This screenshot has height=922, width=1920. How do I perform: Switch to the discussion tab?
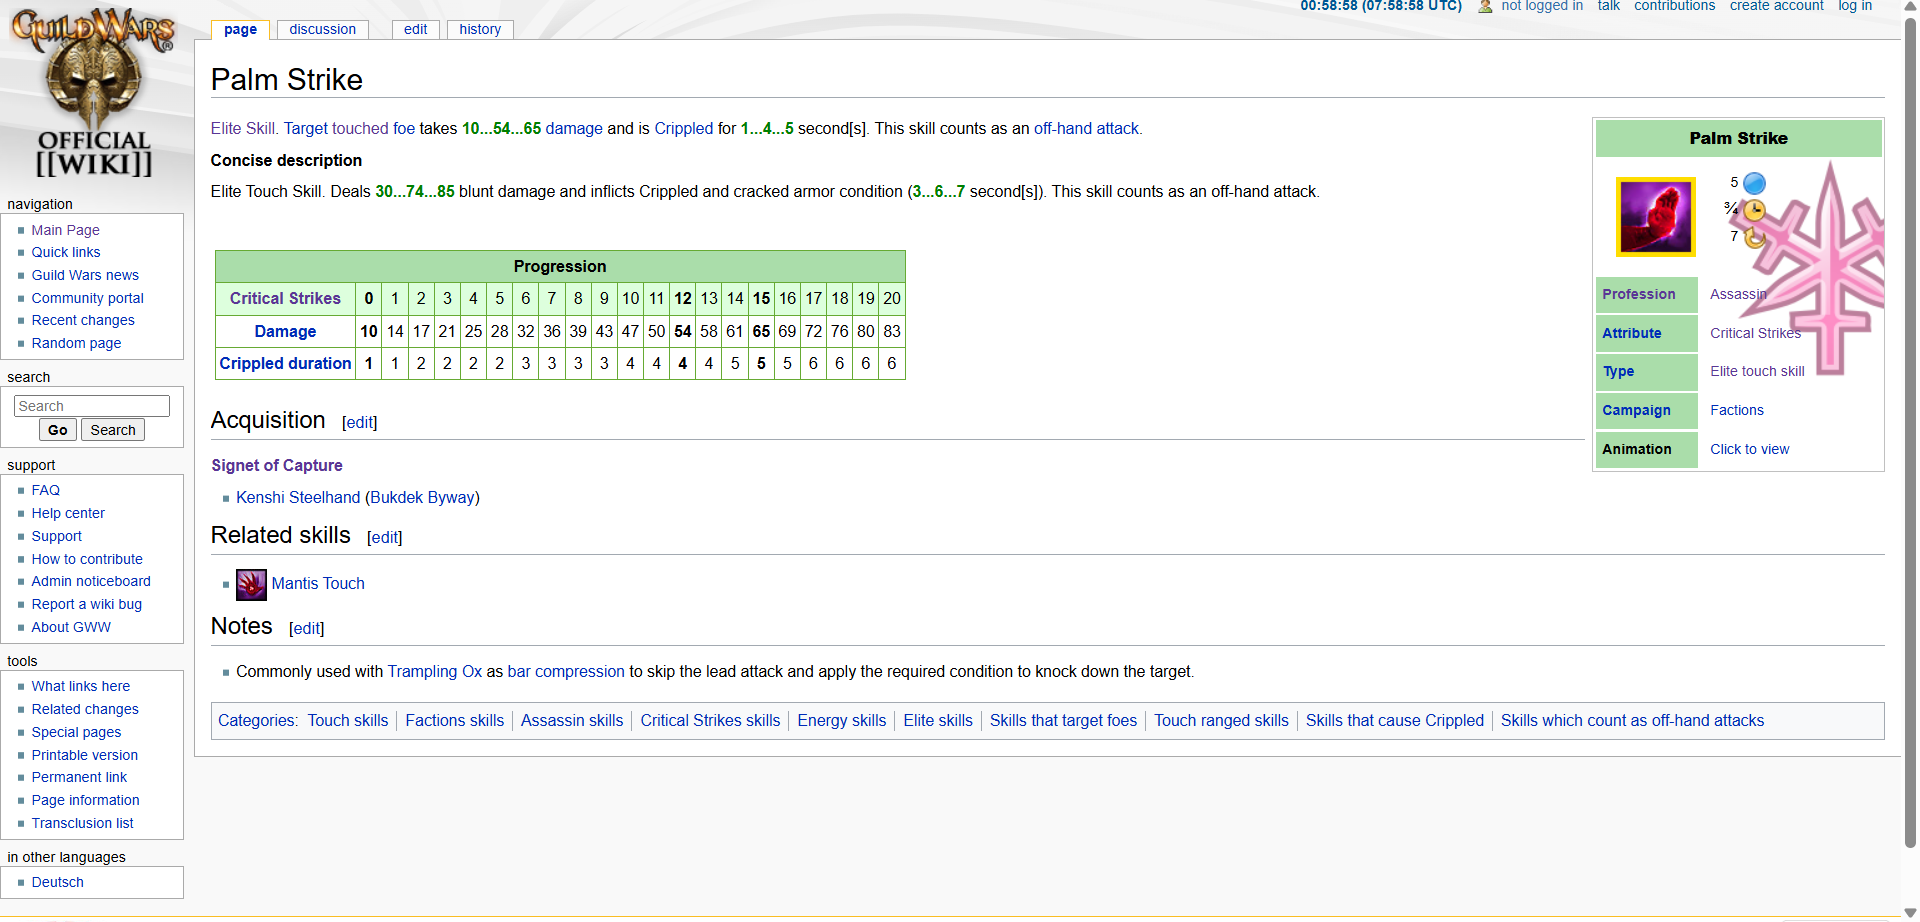click(322, 29)
